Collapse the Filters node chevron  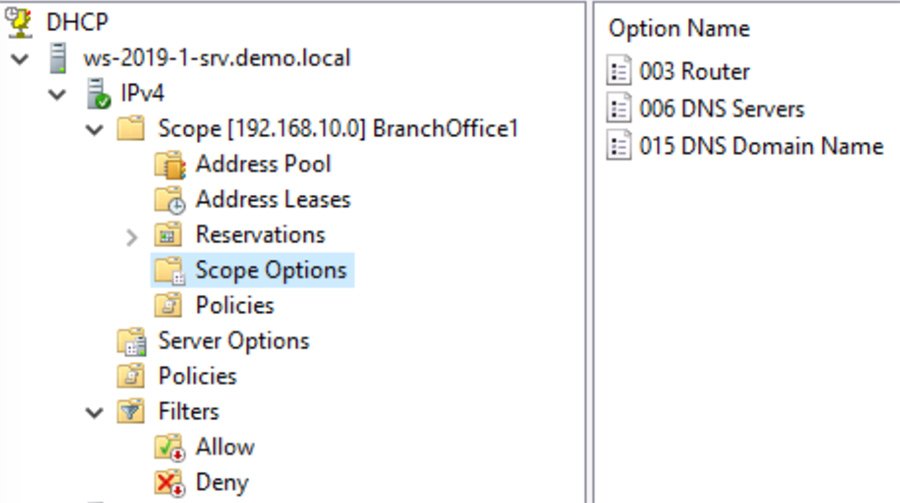coord(95,412)
